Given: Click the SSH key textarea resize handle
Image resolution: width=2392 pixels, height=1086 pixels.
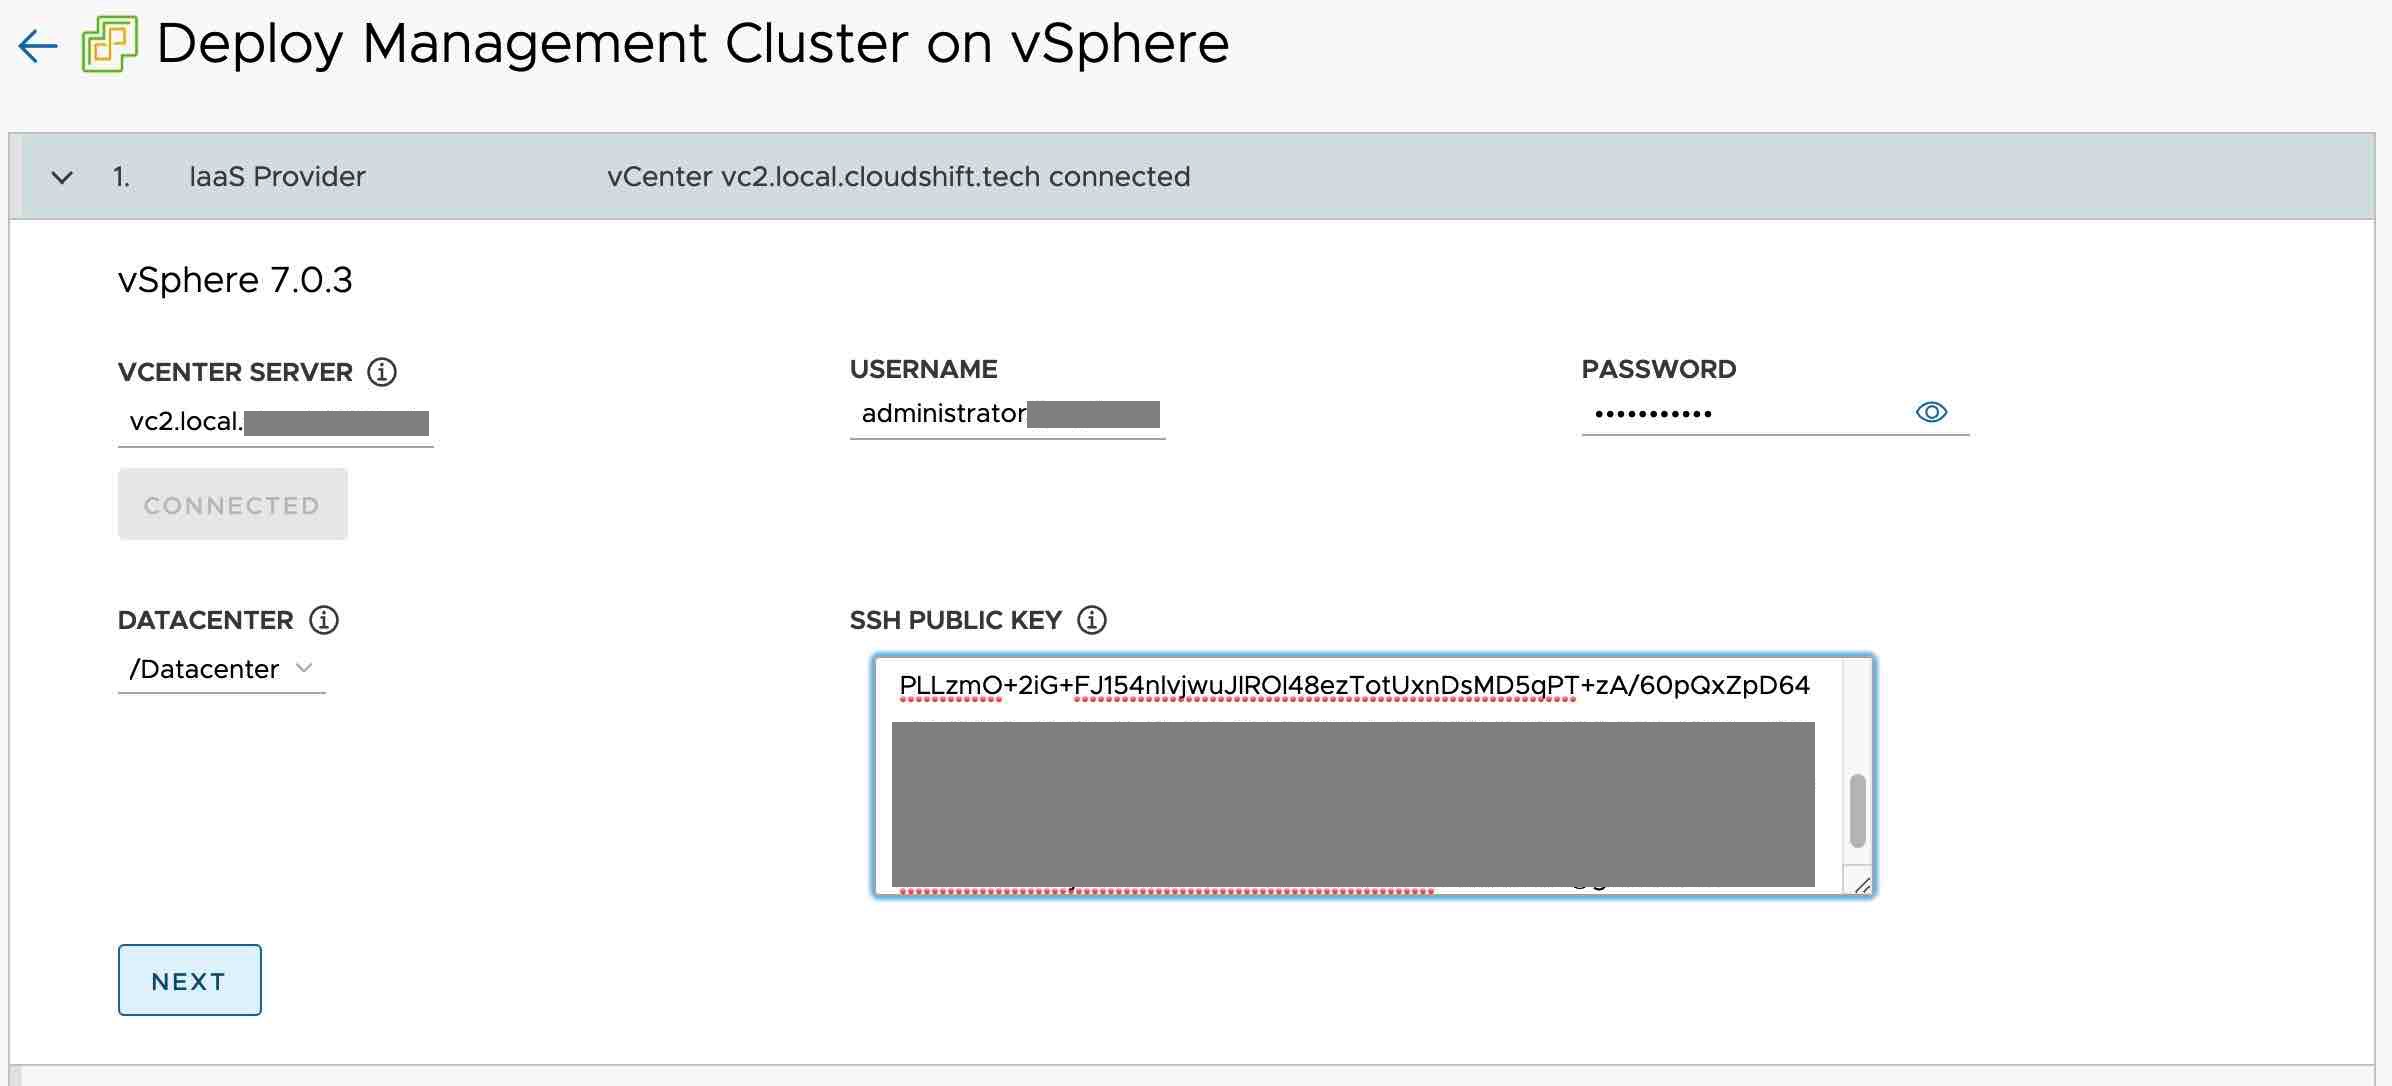Looking at the screenshot, I should pos(1860,883).
